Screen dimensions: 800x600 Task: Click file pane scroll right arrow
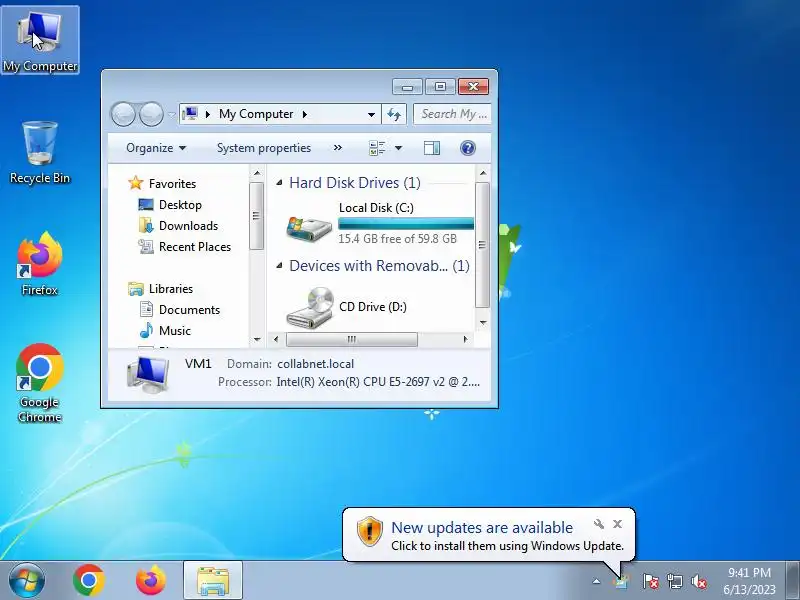click(x=465, y=339)
